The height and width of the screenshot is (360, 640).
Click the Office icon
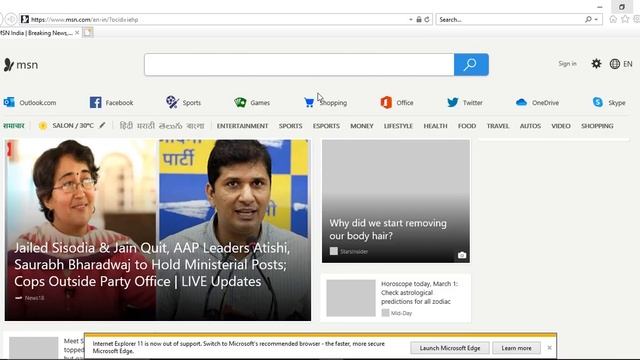[386, 102]
